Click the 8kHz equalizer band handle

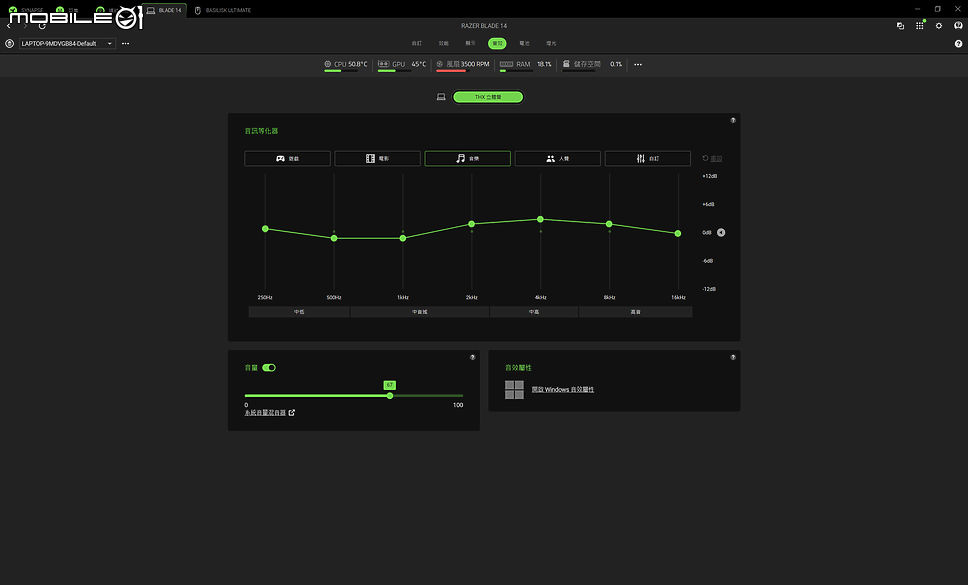pos(609,224)
